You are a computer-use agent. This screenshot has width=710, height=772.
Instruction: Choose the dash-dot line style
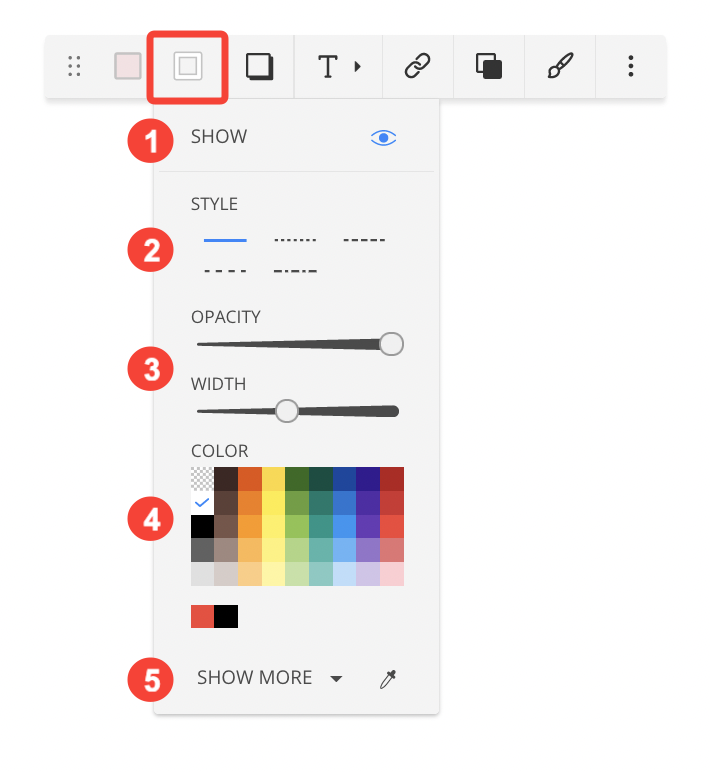point(295,271)
